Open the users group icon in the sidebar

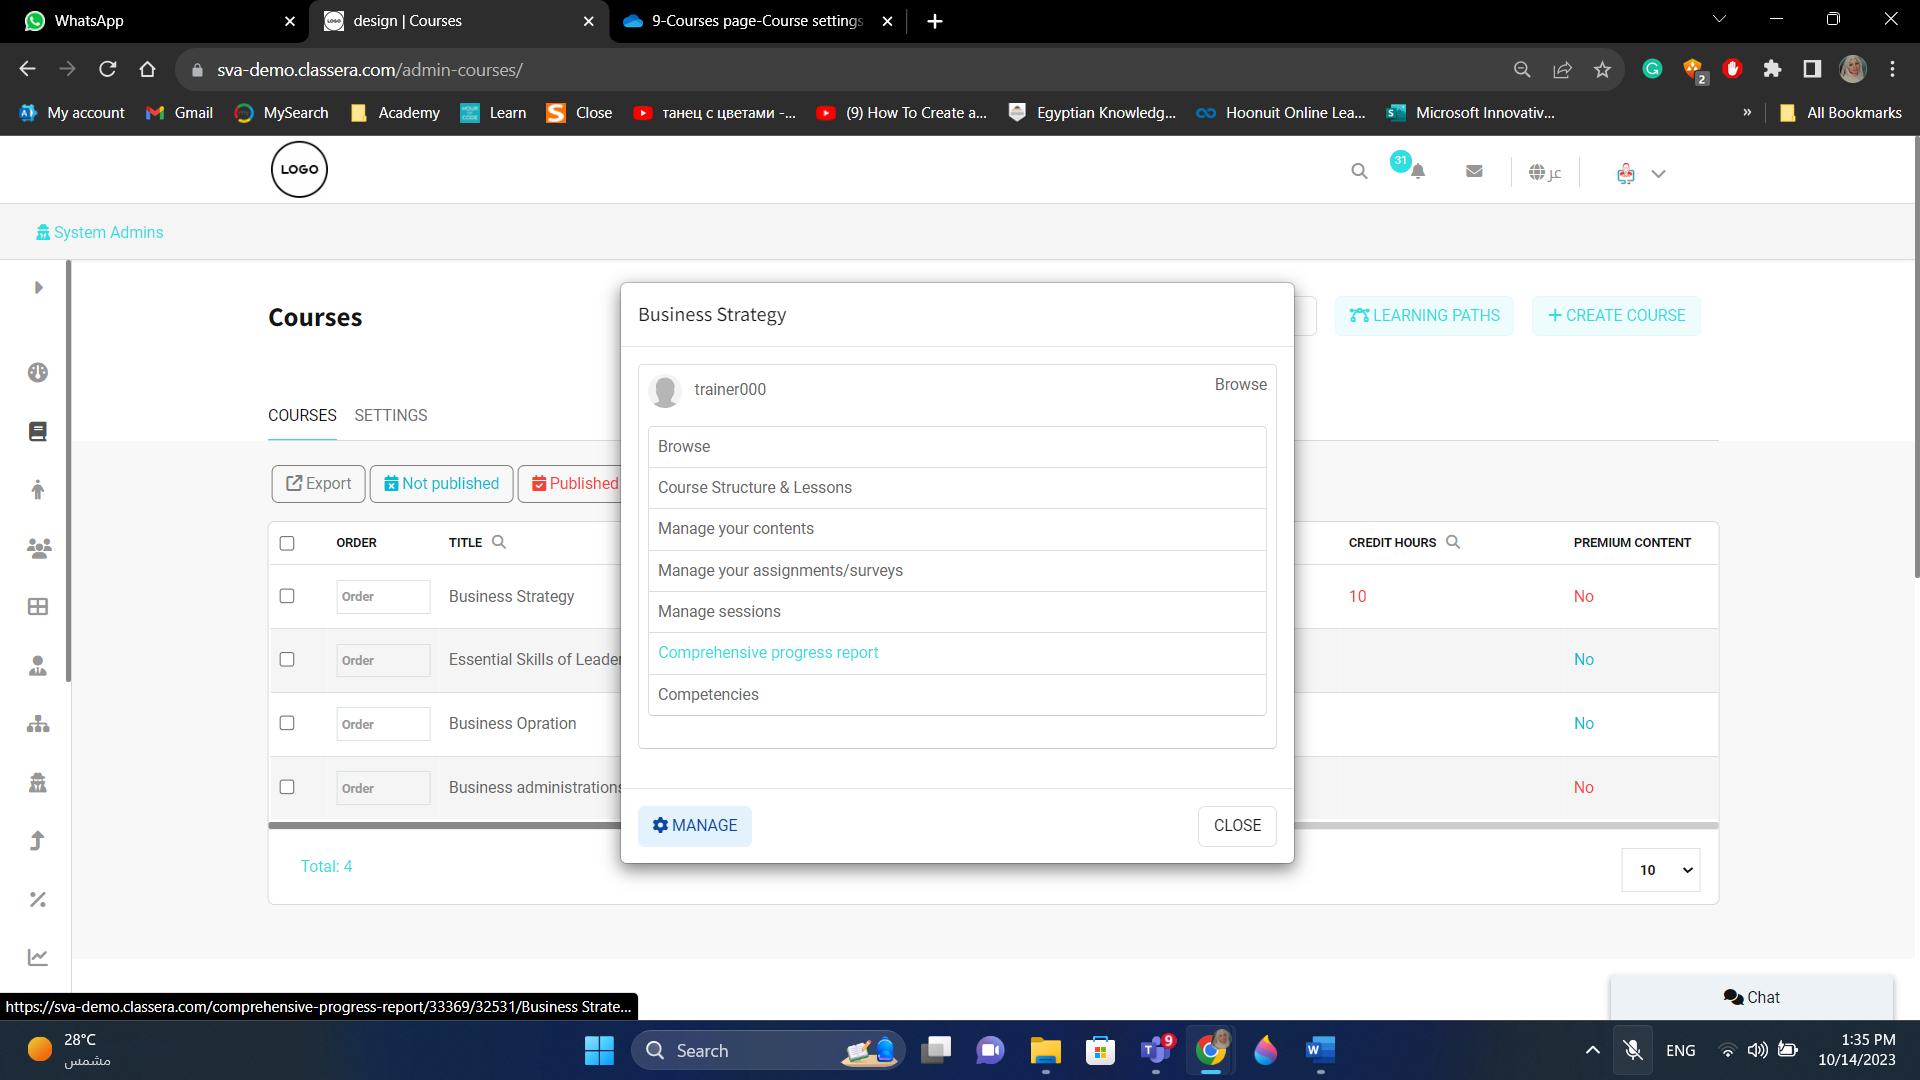tap(38, 548)
